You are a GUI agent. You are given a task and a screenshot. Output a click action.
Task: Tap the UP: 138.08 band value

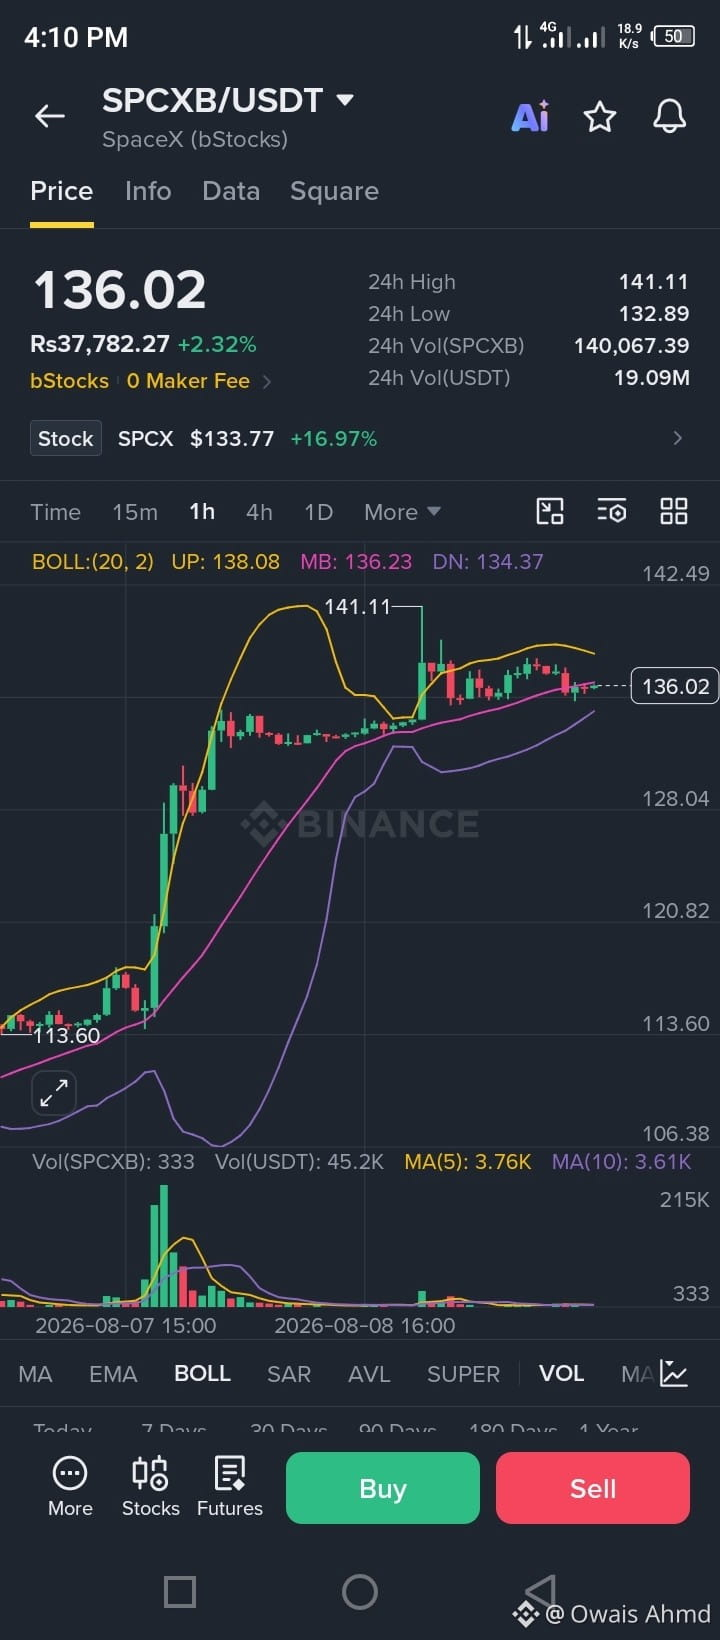pos(226,562)
